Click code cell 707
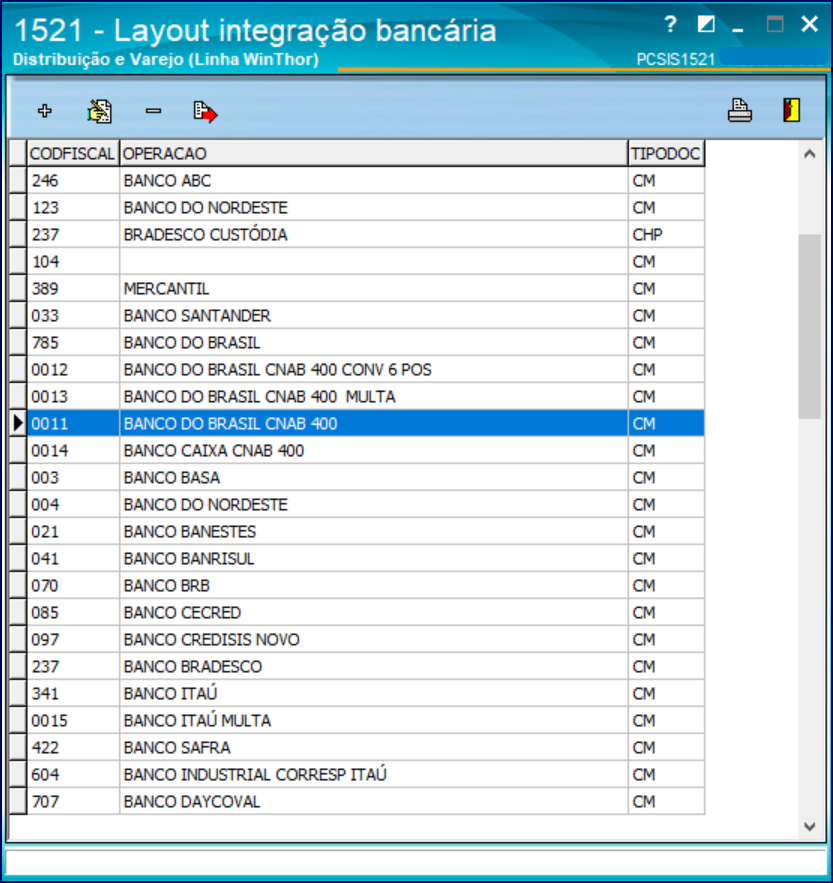This screenshot has width=833, height=883. pyautogui.click(x=73, y=801)
